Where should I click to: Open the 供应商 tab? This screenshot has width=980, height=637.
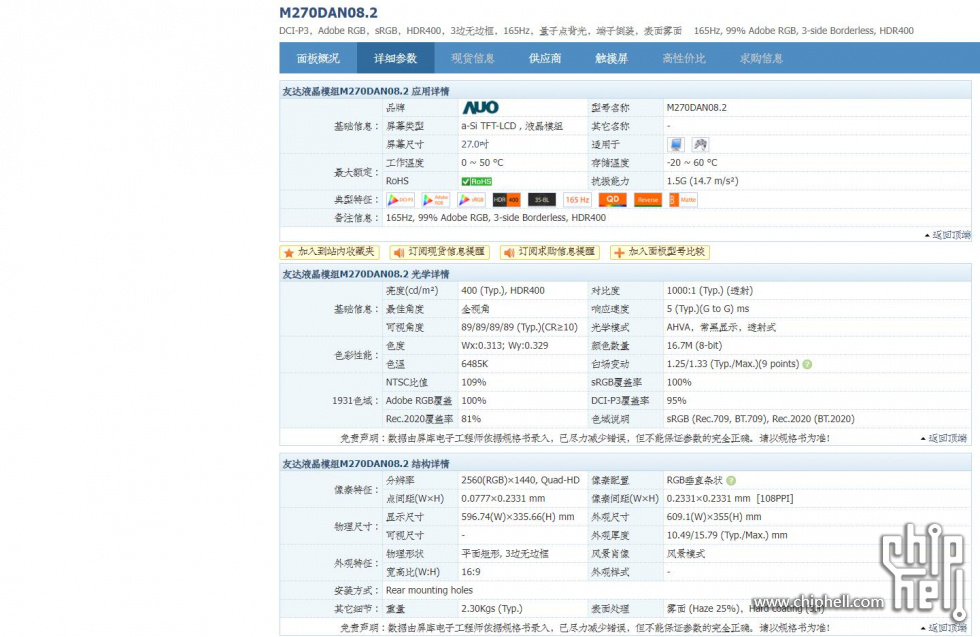click(x=545, y=58)
